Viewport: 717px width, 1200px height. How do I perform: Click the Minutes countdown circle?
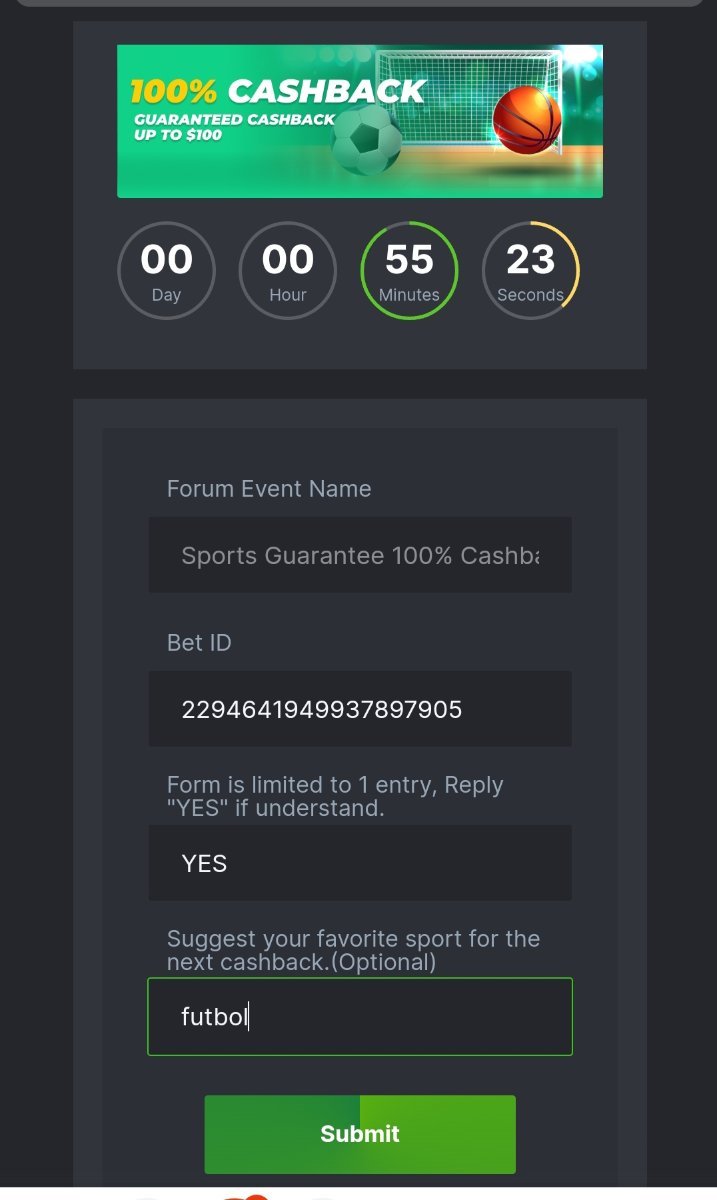point(409,271)
